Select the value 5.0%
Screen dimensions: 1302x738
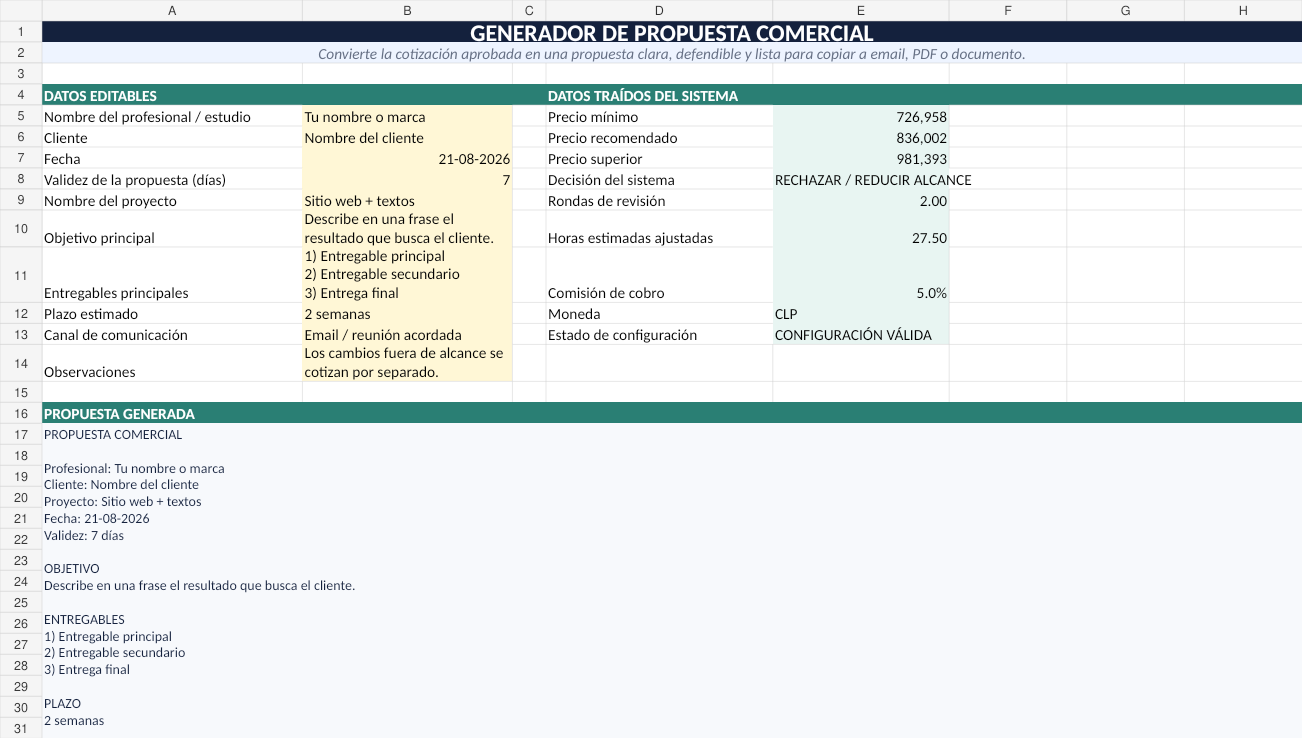click(x=861, y=275)
